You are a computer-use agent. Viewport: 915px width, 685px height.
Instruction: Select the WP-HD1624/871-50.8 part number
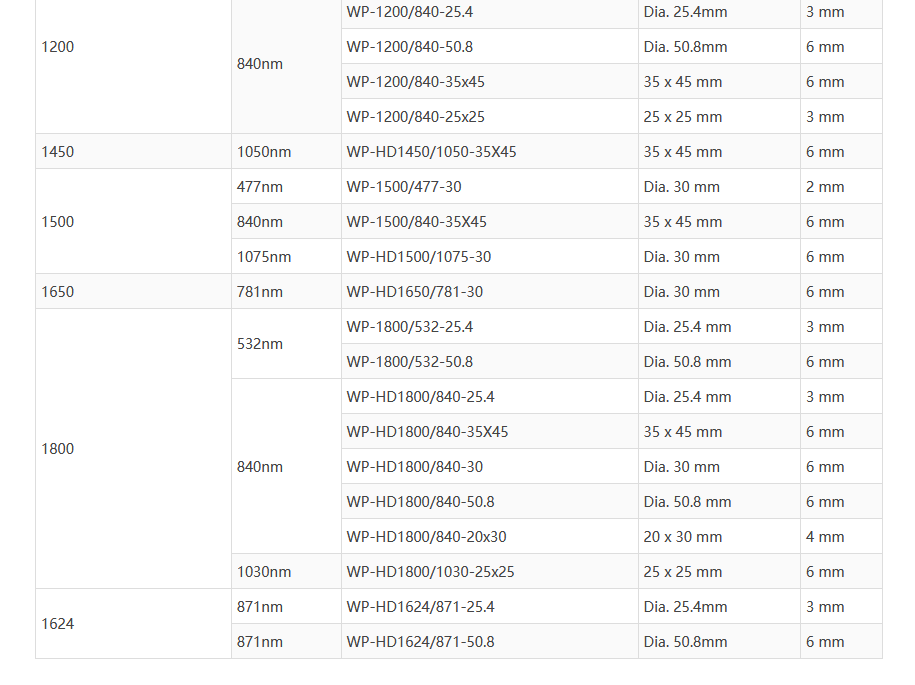coord(421,642)
